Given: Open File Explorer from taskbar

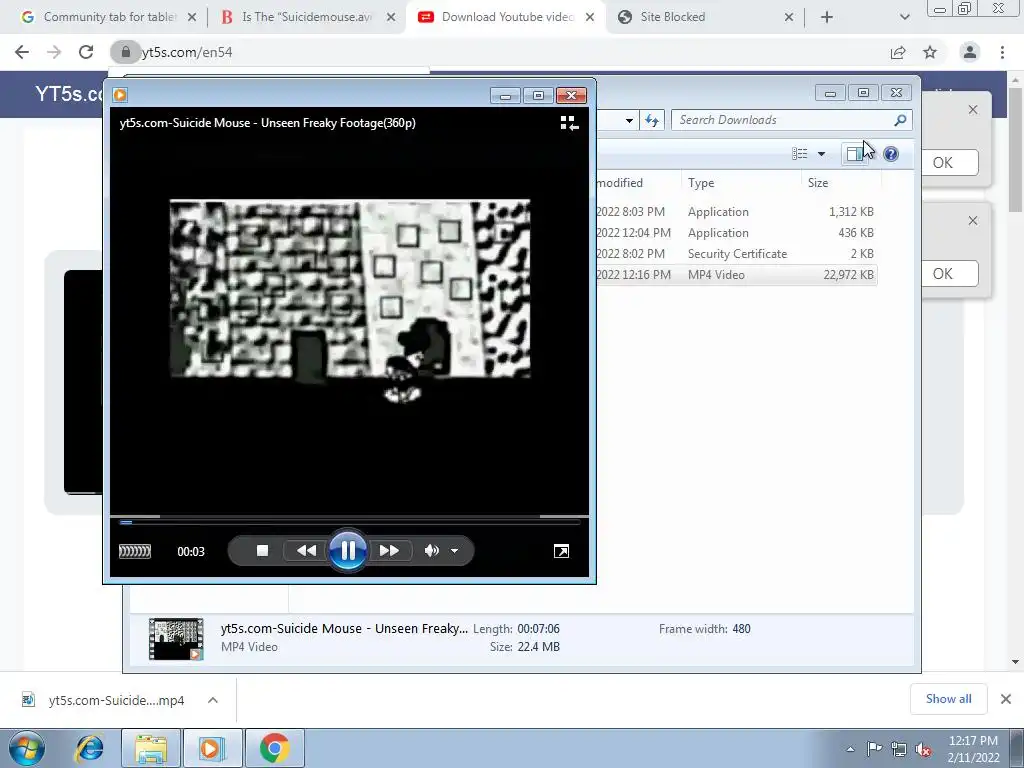Looking at the screenshot, I should click(151, 748).
